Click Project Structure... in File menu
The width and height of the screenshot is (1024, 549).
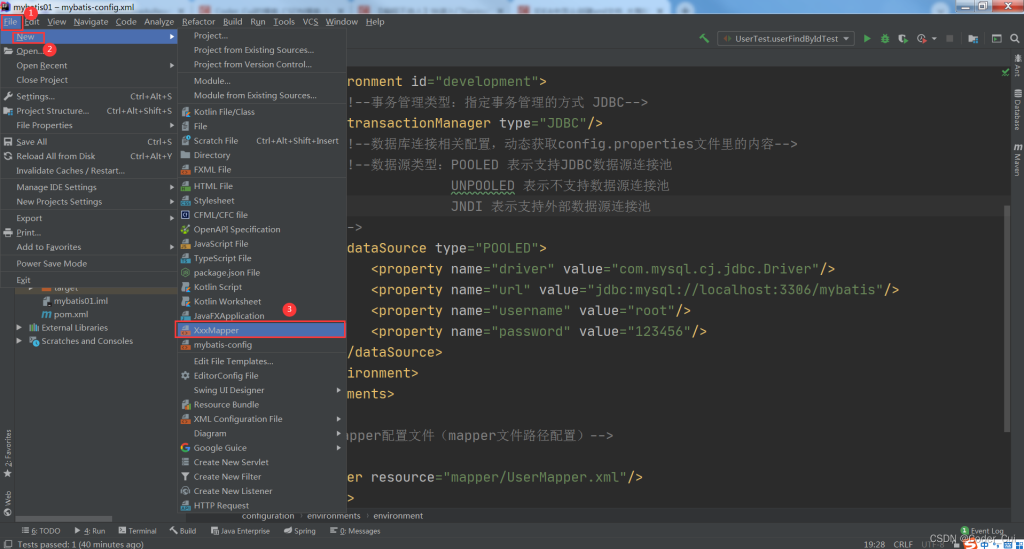coord(89,111)
